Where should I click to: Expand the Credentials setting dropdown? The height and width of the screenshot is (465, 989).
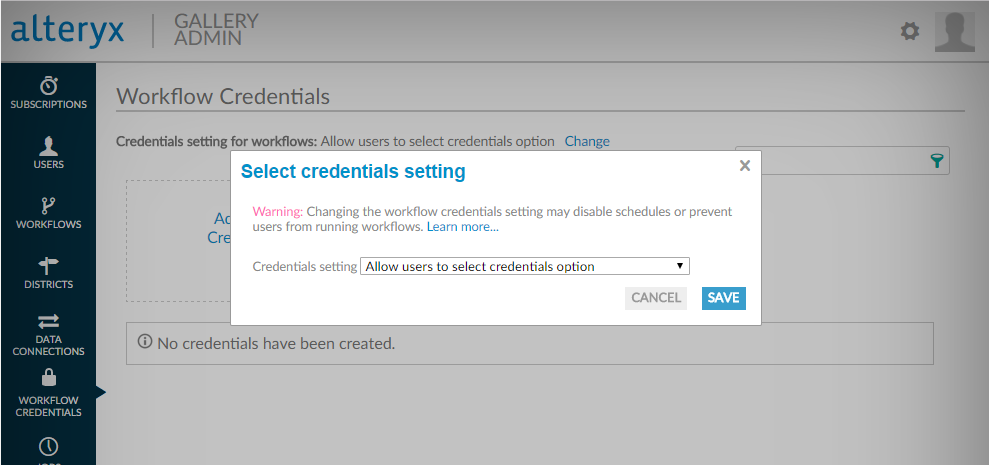(525, 267)
